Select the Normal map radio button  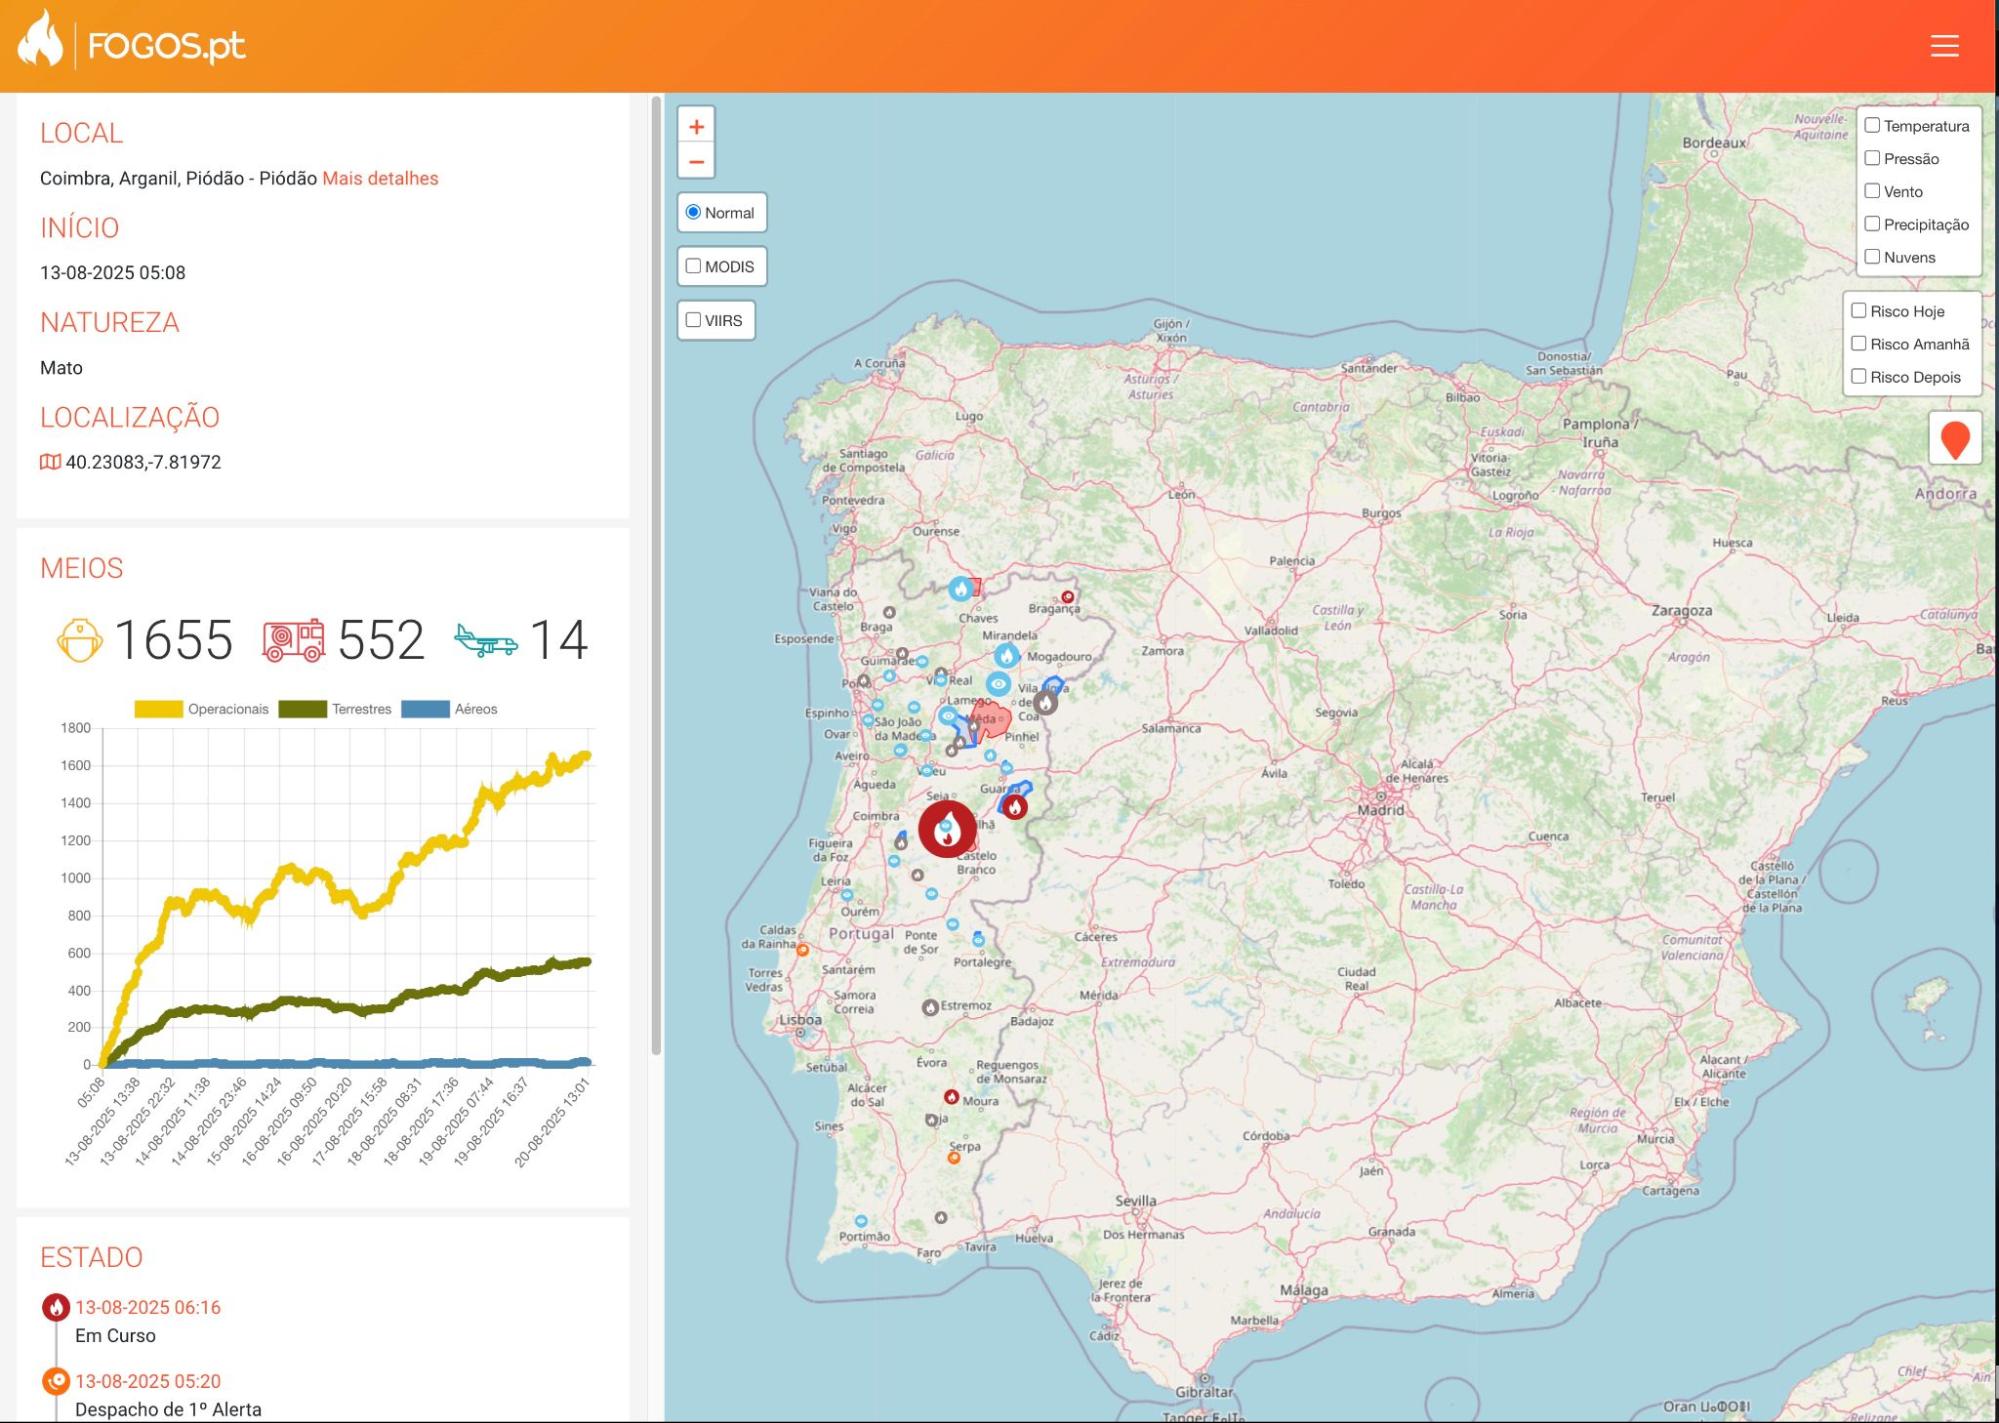pyautogui.click(x=693, y=212)
